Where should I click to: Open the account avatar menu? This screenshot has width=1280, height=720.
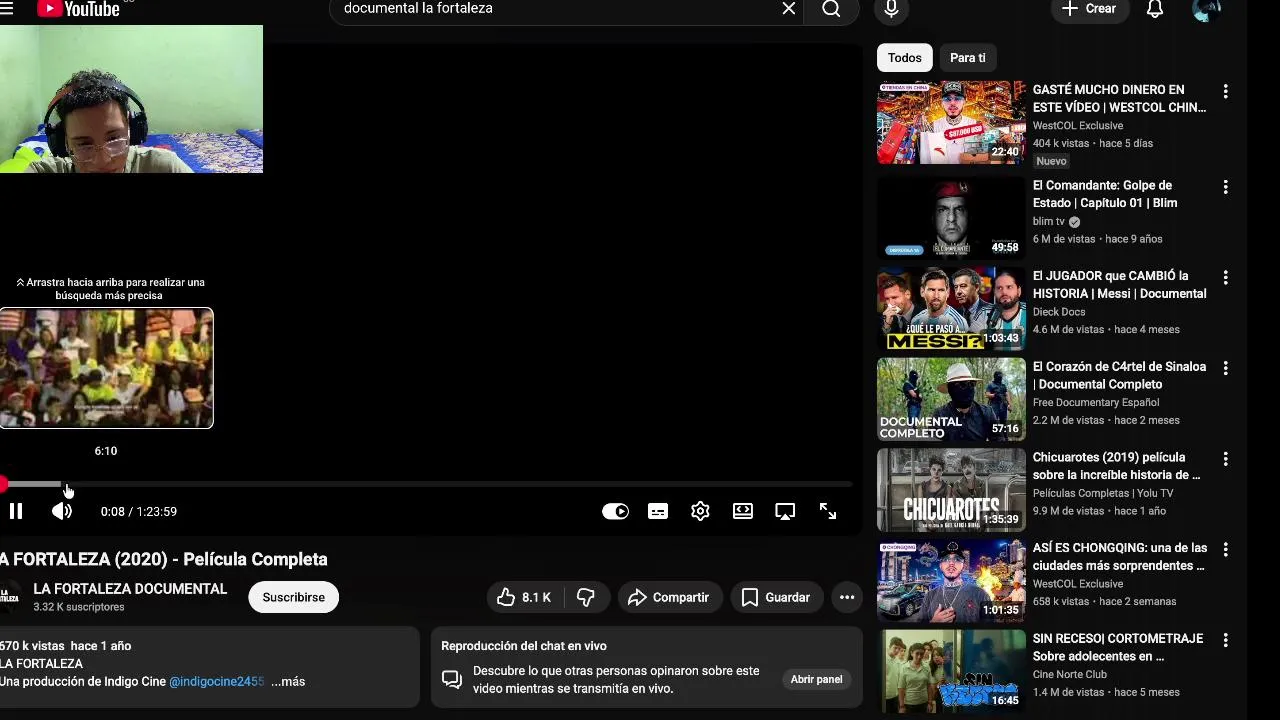click(x=1207, y=9)
